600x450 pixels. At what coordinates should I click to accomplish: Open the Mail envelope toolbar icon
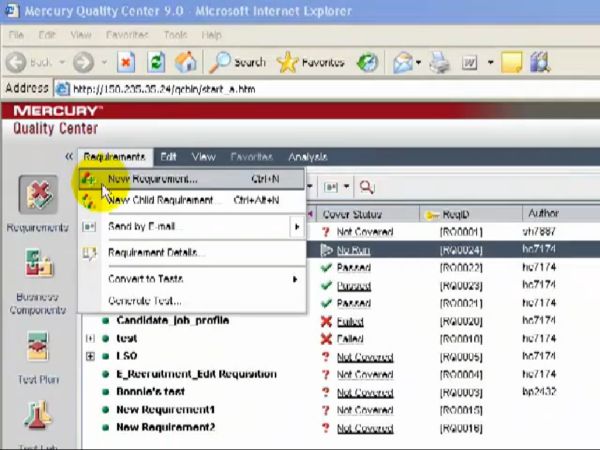403,62
